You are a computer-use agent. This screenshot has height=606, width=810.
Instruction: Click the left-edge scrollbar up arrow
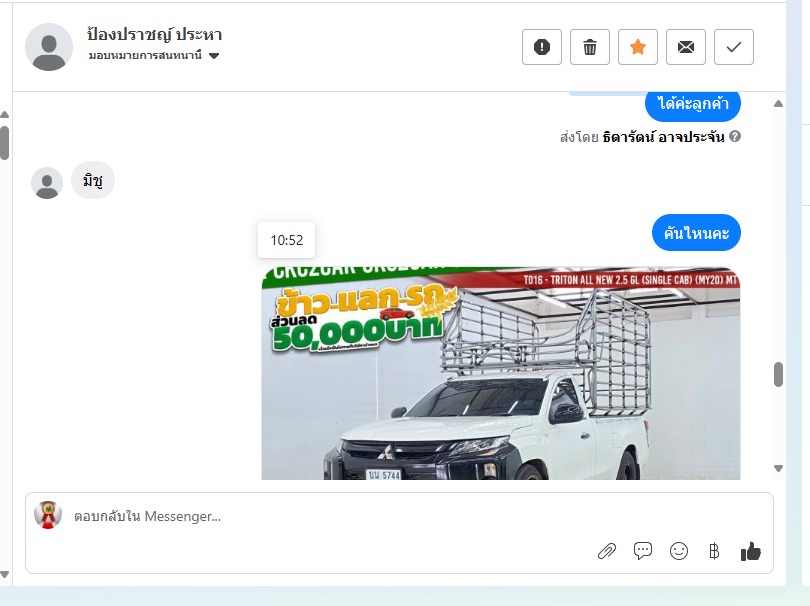[5, 115]
